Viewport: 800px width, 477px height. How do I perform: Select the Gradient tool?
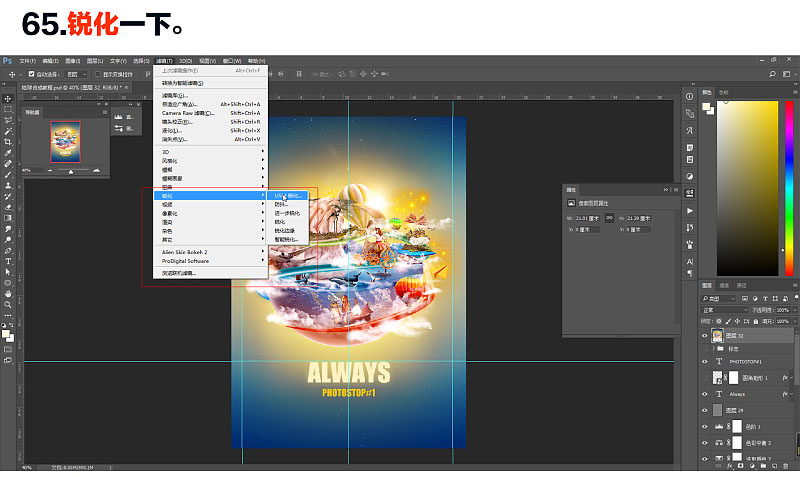pyautogui.click(x=8, y=218)
